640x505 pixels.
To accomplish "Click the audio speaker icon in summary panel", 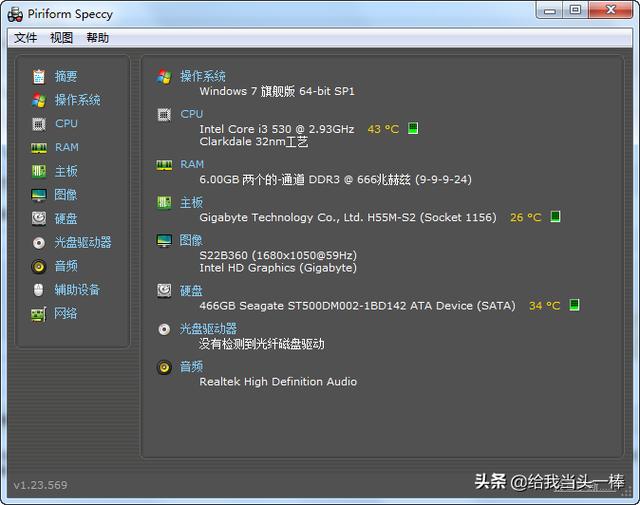I will (x=164, y=367).
